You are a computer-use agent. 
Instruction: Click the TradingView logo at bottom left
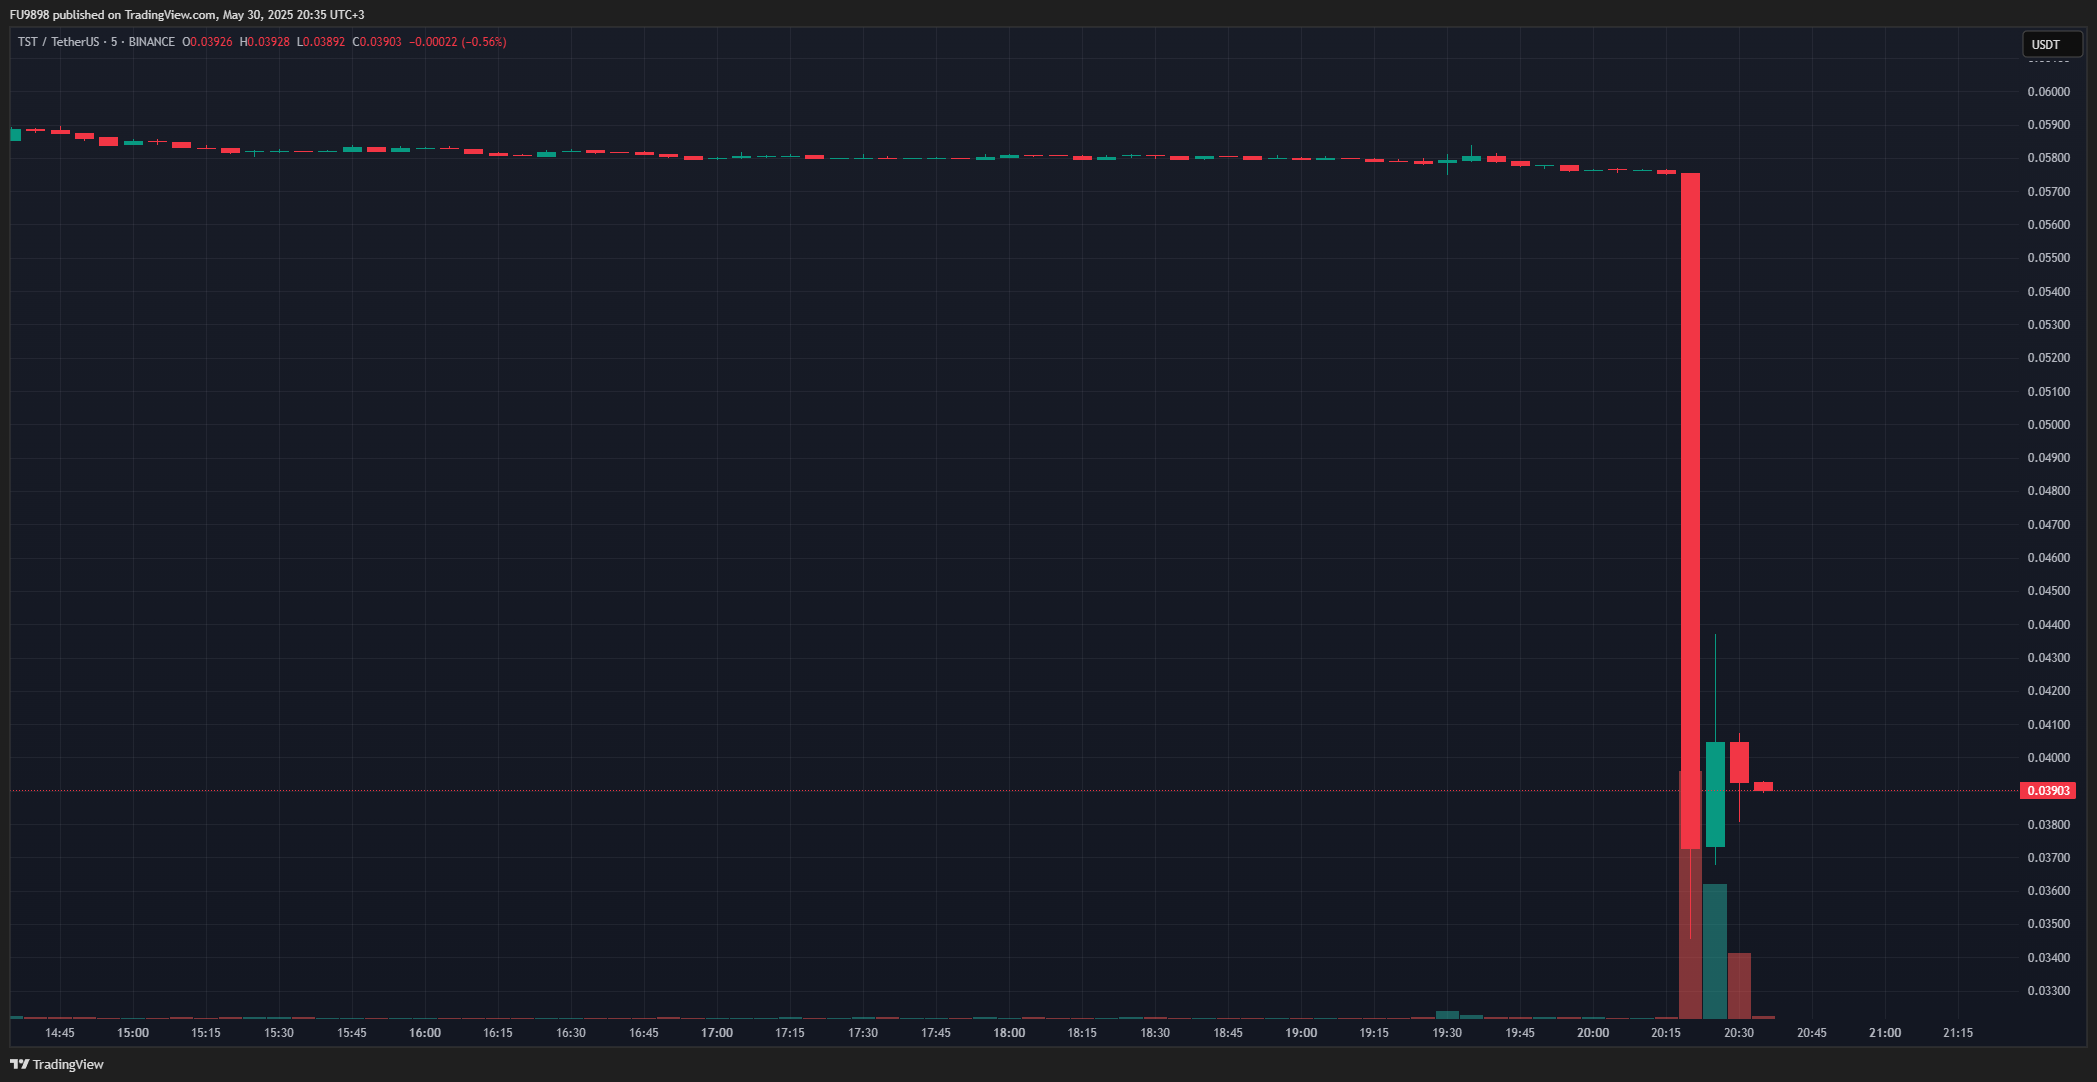pyautogui.click(x=57, y=1064)
